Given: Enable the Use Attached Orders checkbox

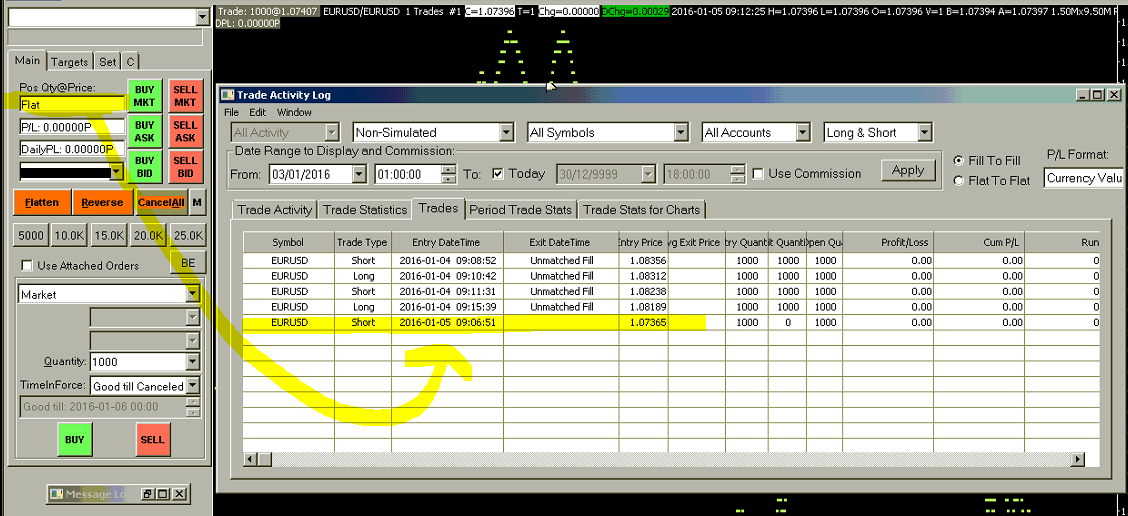Looking at the screenshot, I should pos(27,266).
